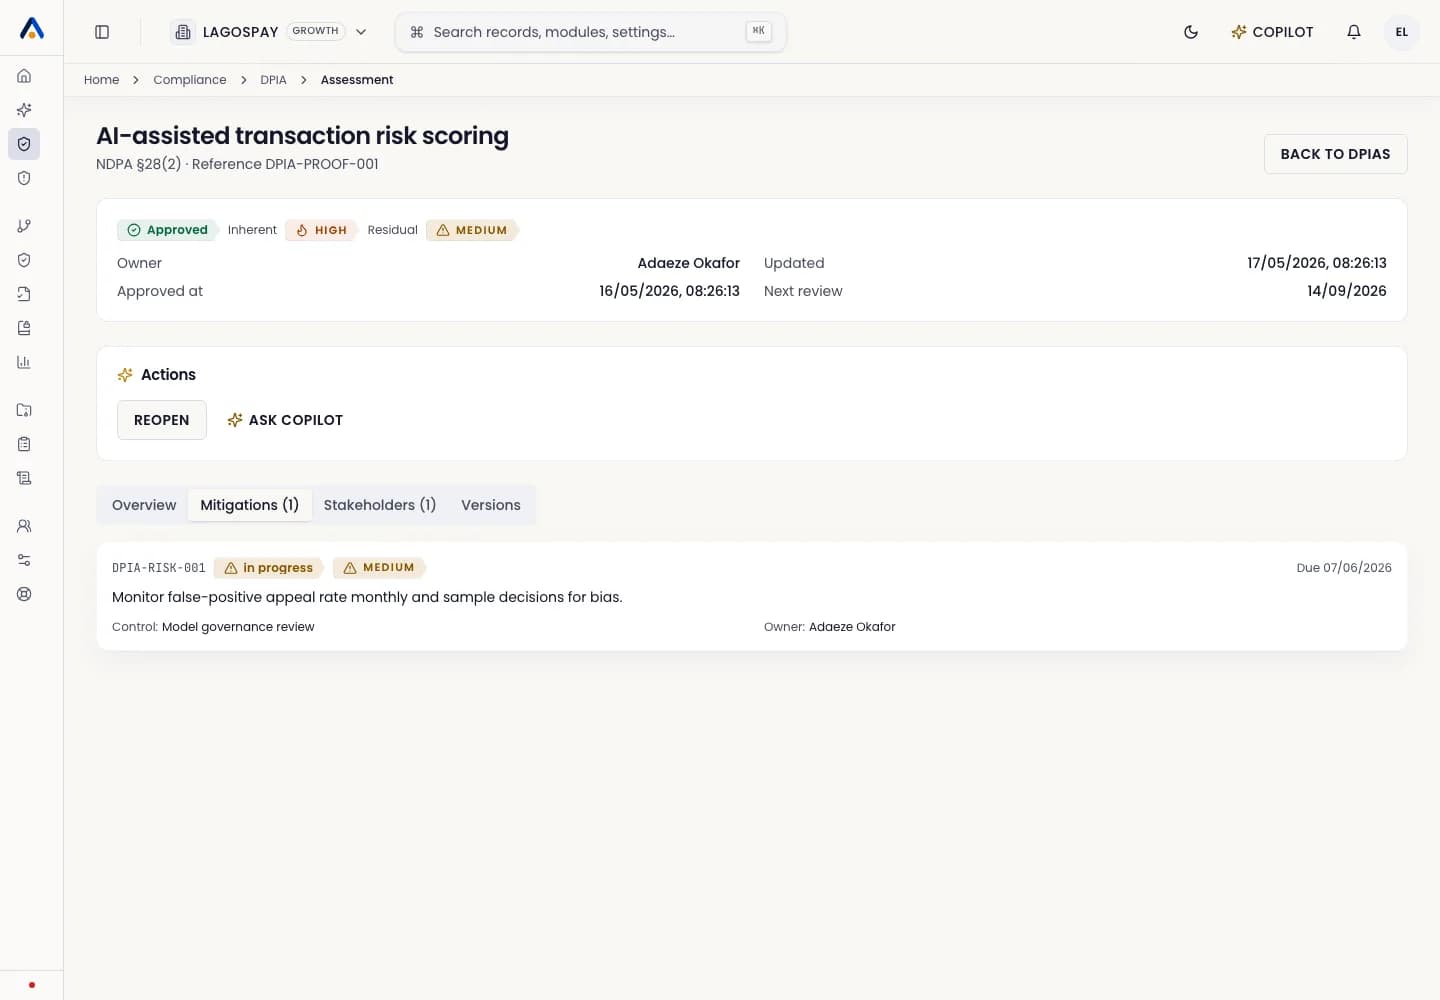
Task: Click the Assessment breadcrumb
Action: [x=357, y=80]
